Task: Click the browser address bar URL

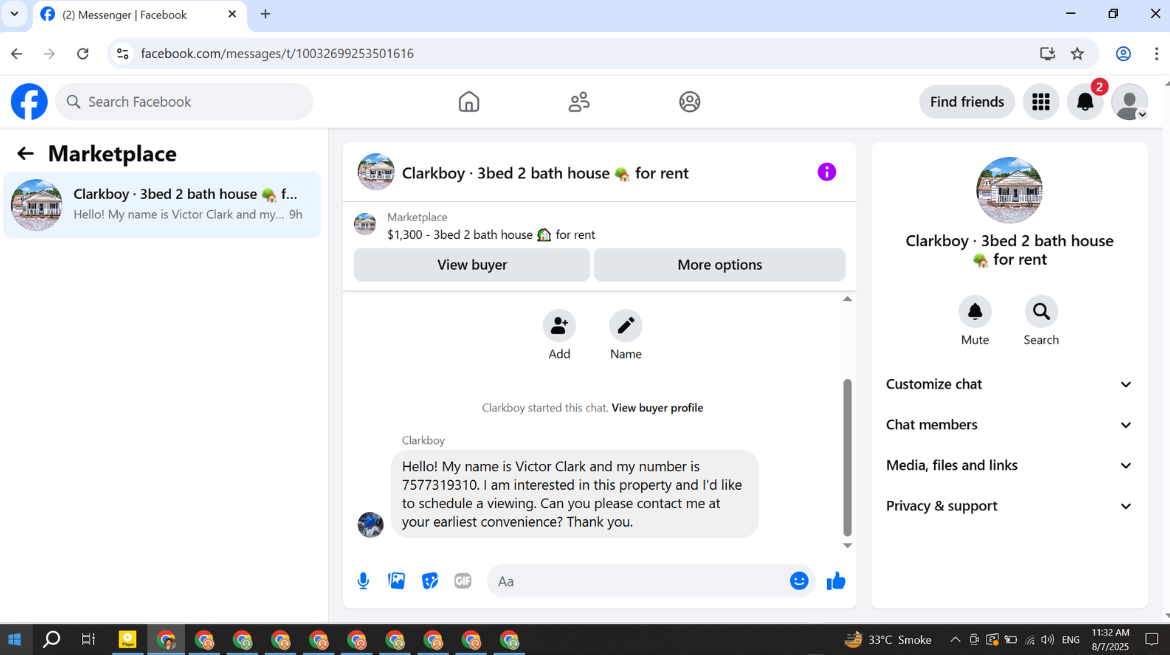Action: coord(277,54)
